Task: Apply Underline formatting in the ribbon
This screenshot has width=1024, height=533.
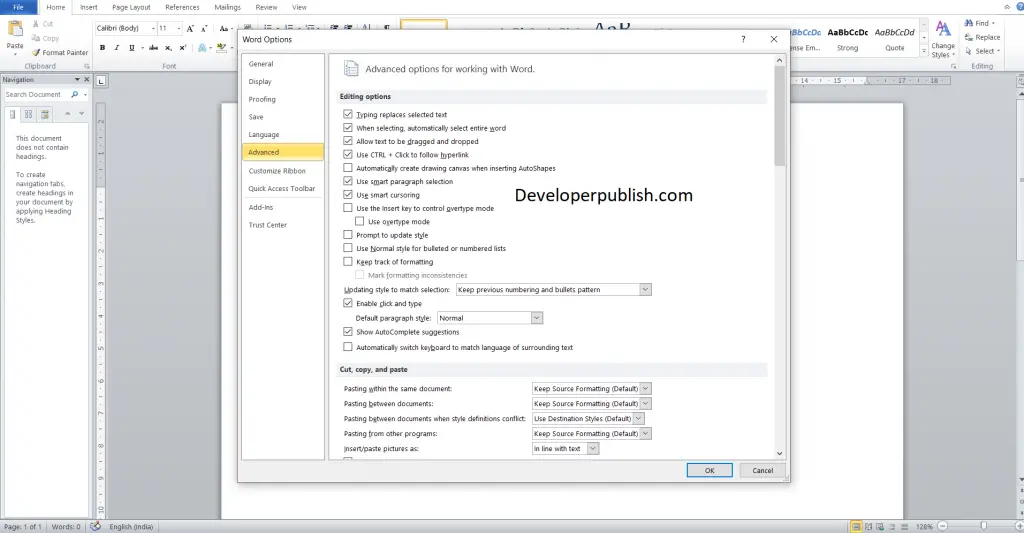Action: pos(131,48)
